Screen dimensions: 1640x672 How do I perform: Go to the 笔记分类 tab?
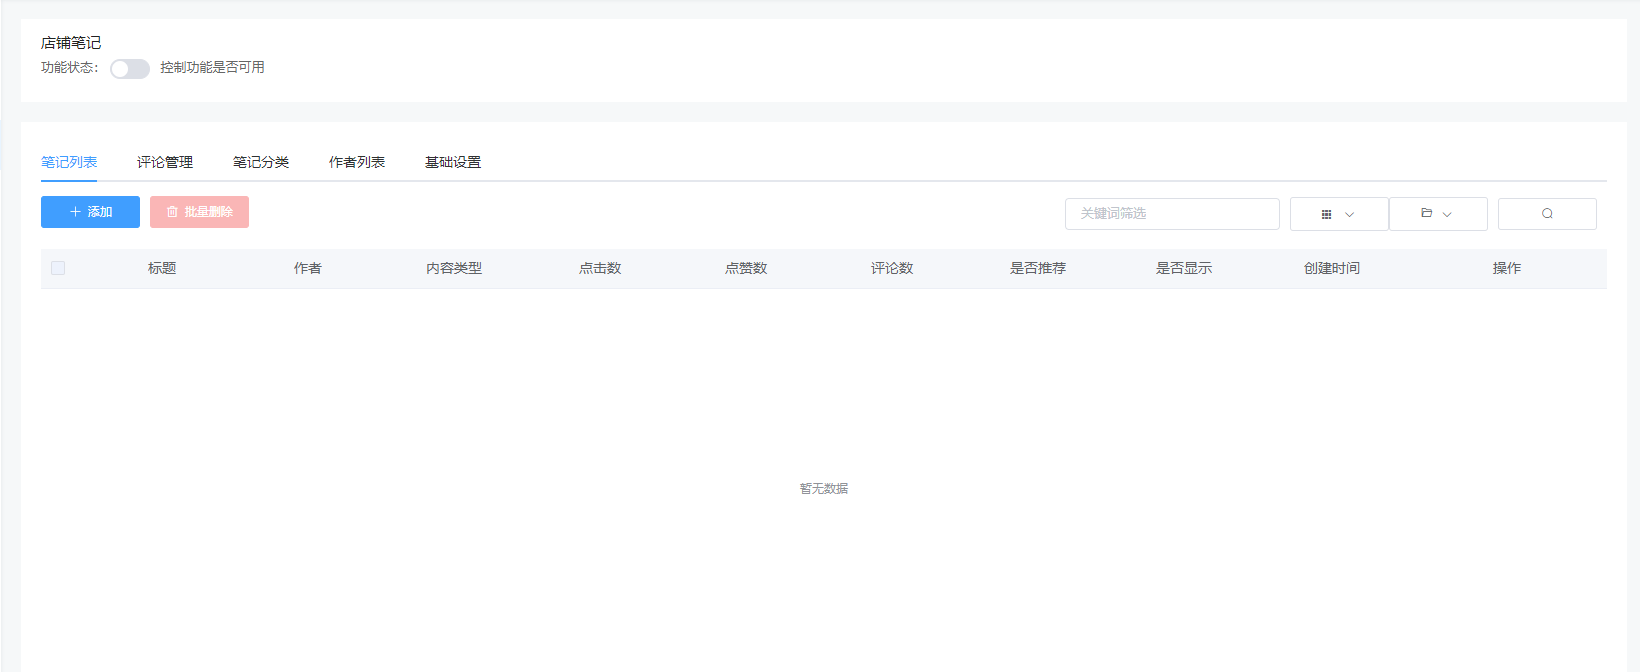pyautogui.click(x=261, y=162)
